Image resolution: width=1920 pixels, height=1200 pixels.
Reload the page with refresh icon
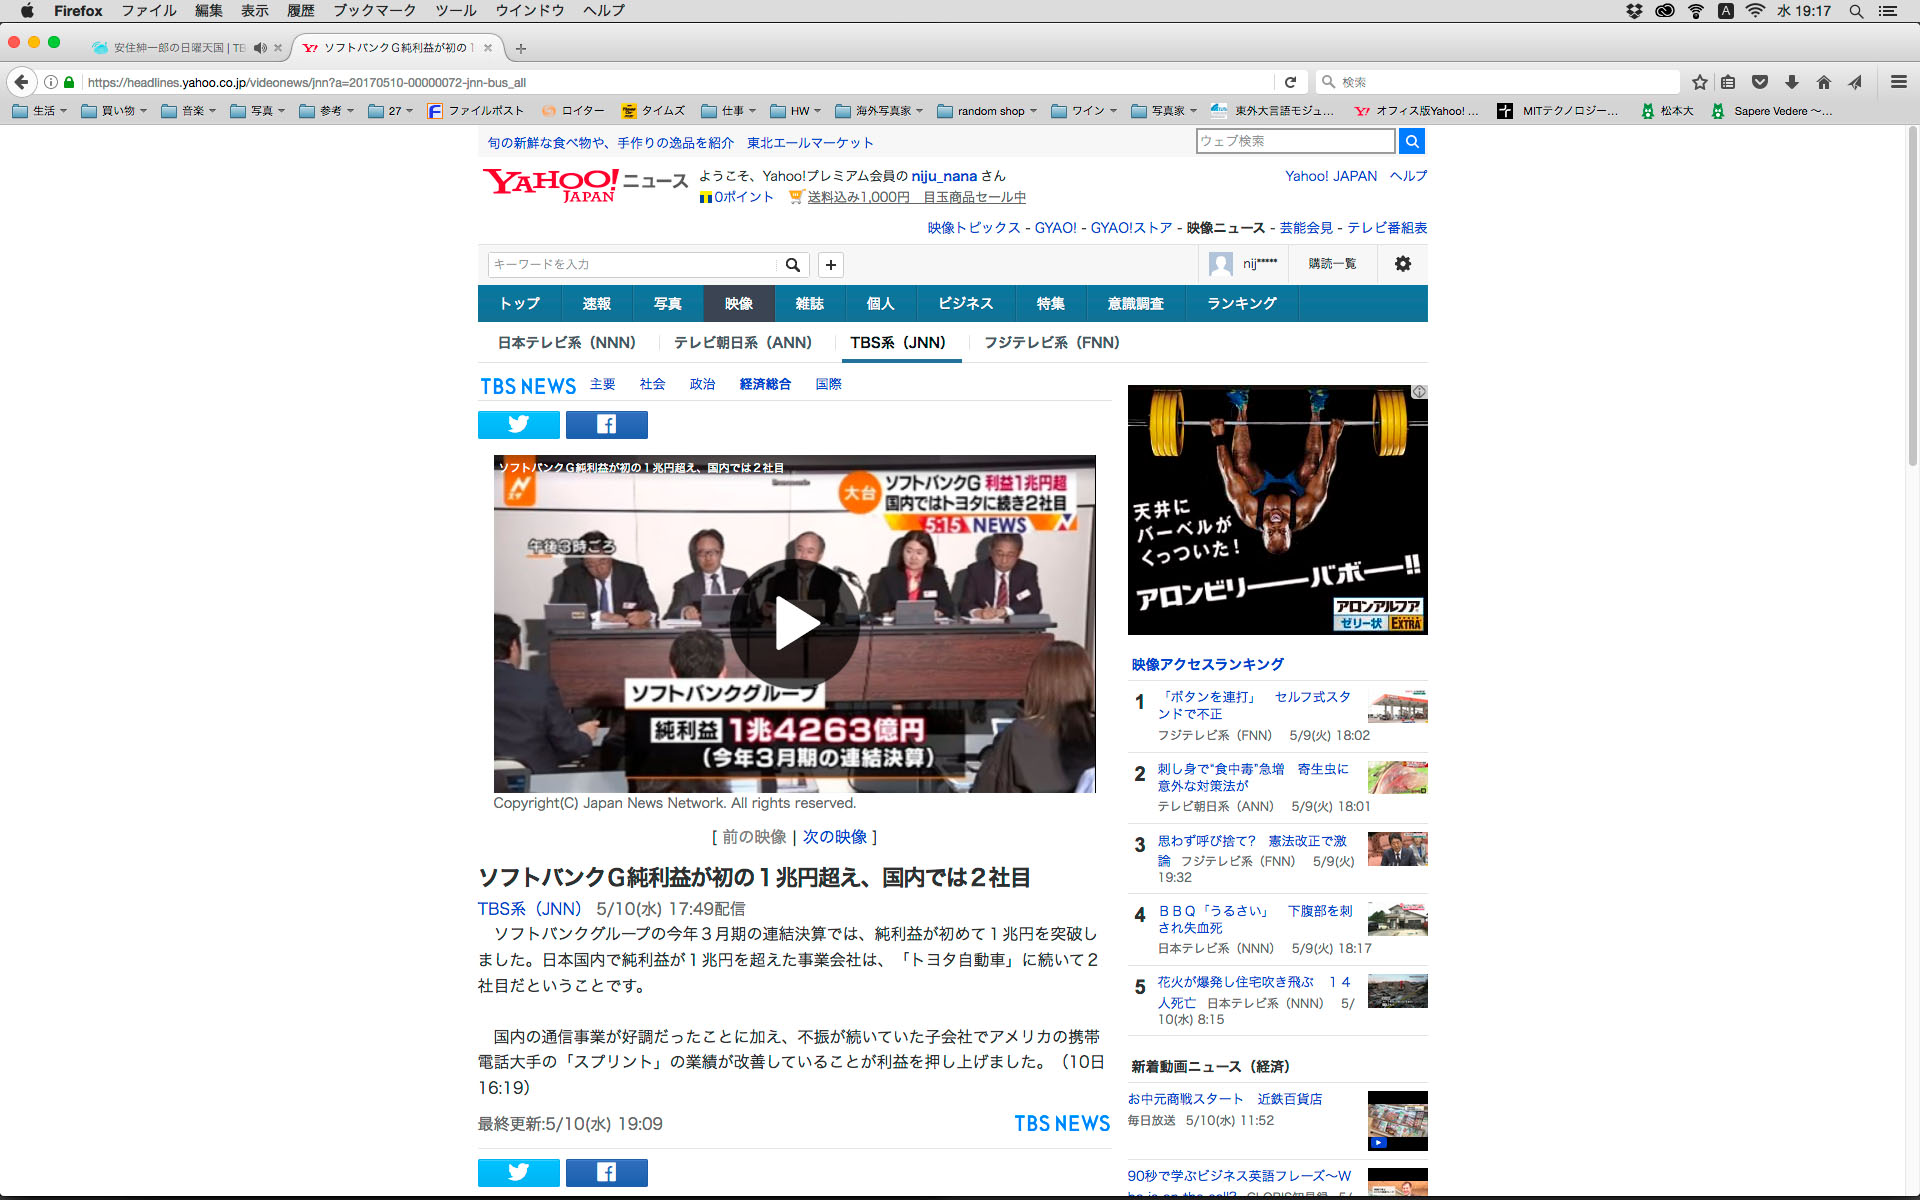1290,82
